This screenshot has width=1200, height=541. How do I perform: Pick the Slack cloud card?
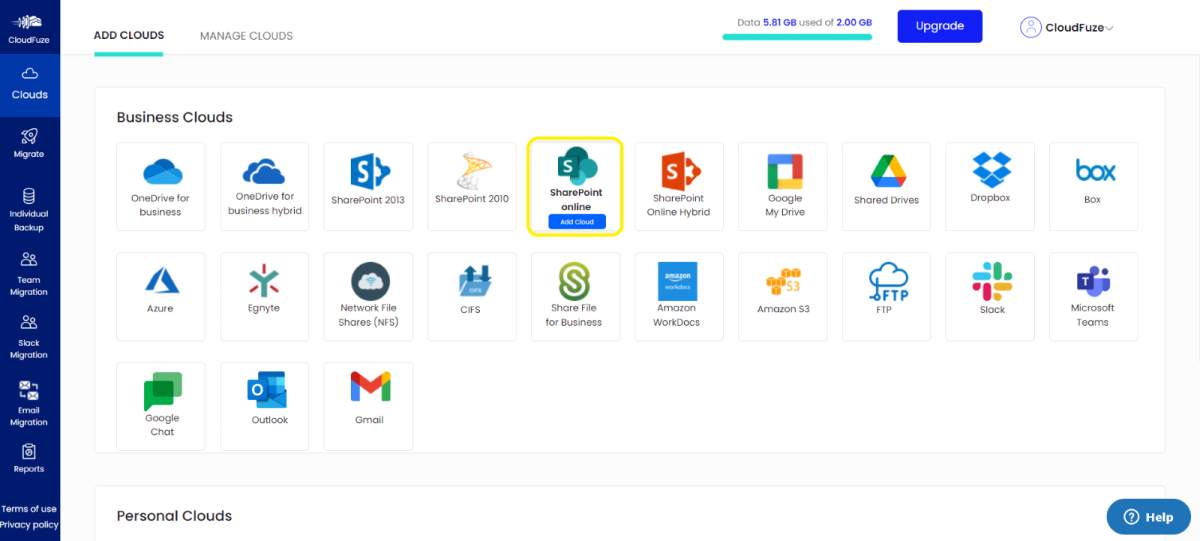coord(990,296)
